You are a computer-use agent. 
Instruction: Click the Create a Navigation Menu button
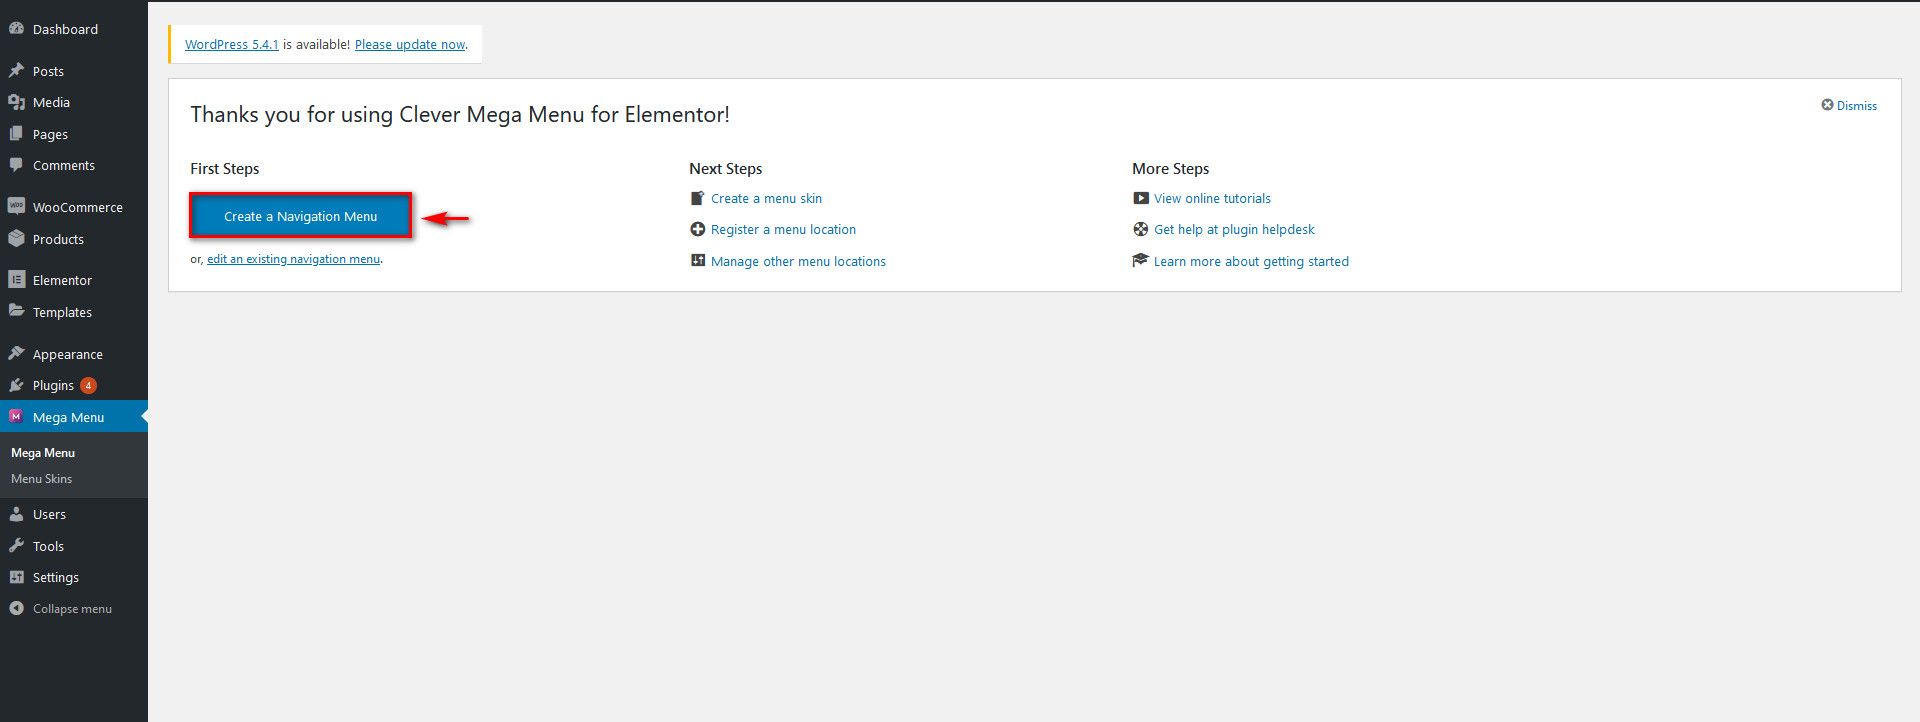click(300, 216)
